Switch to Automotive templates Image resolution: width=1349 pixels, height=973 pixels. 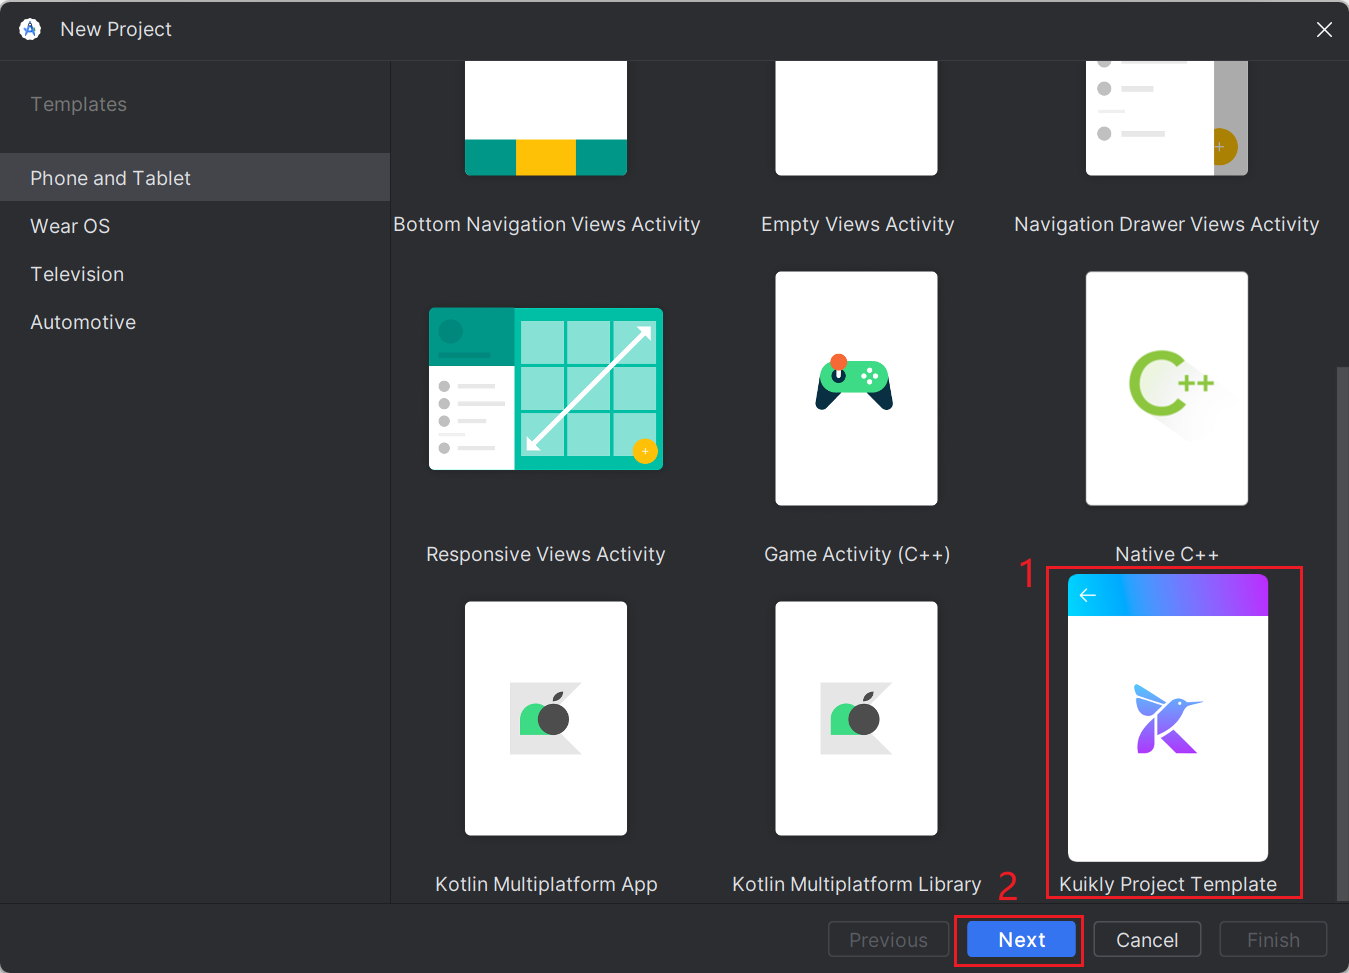[x=195, y=322]
